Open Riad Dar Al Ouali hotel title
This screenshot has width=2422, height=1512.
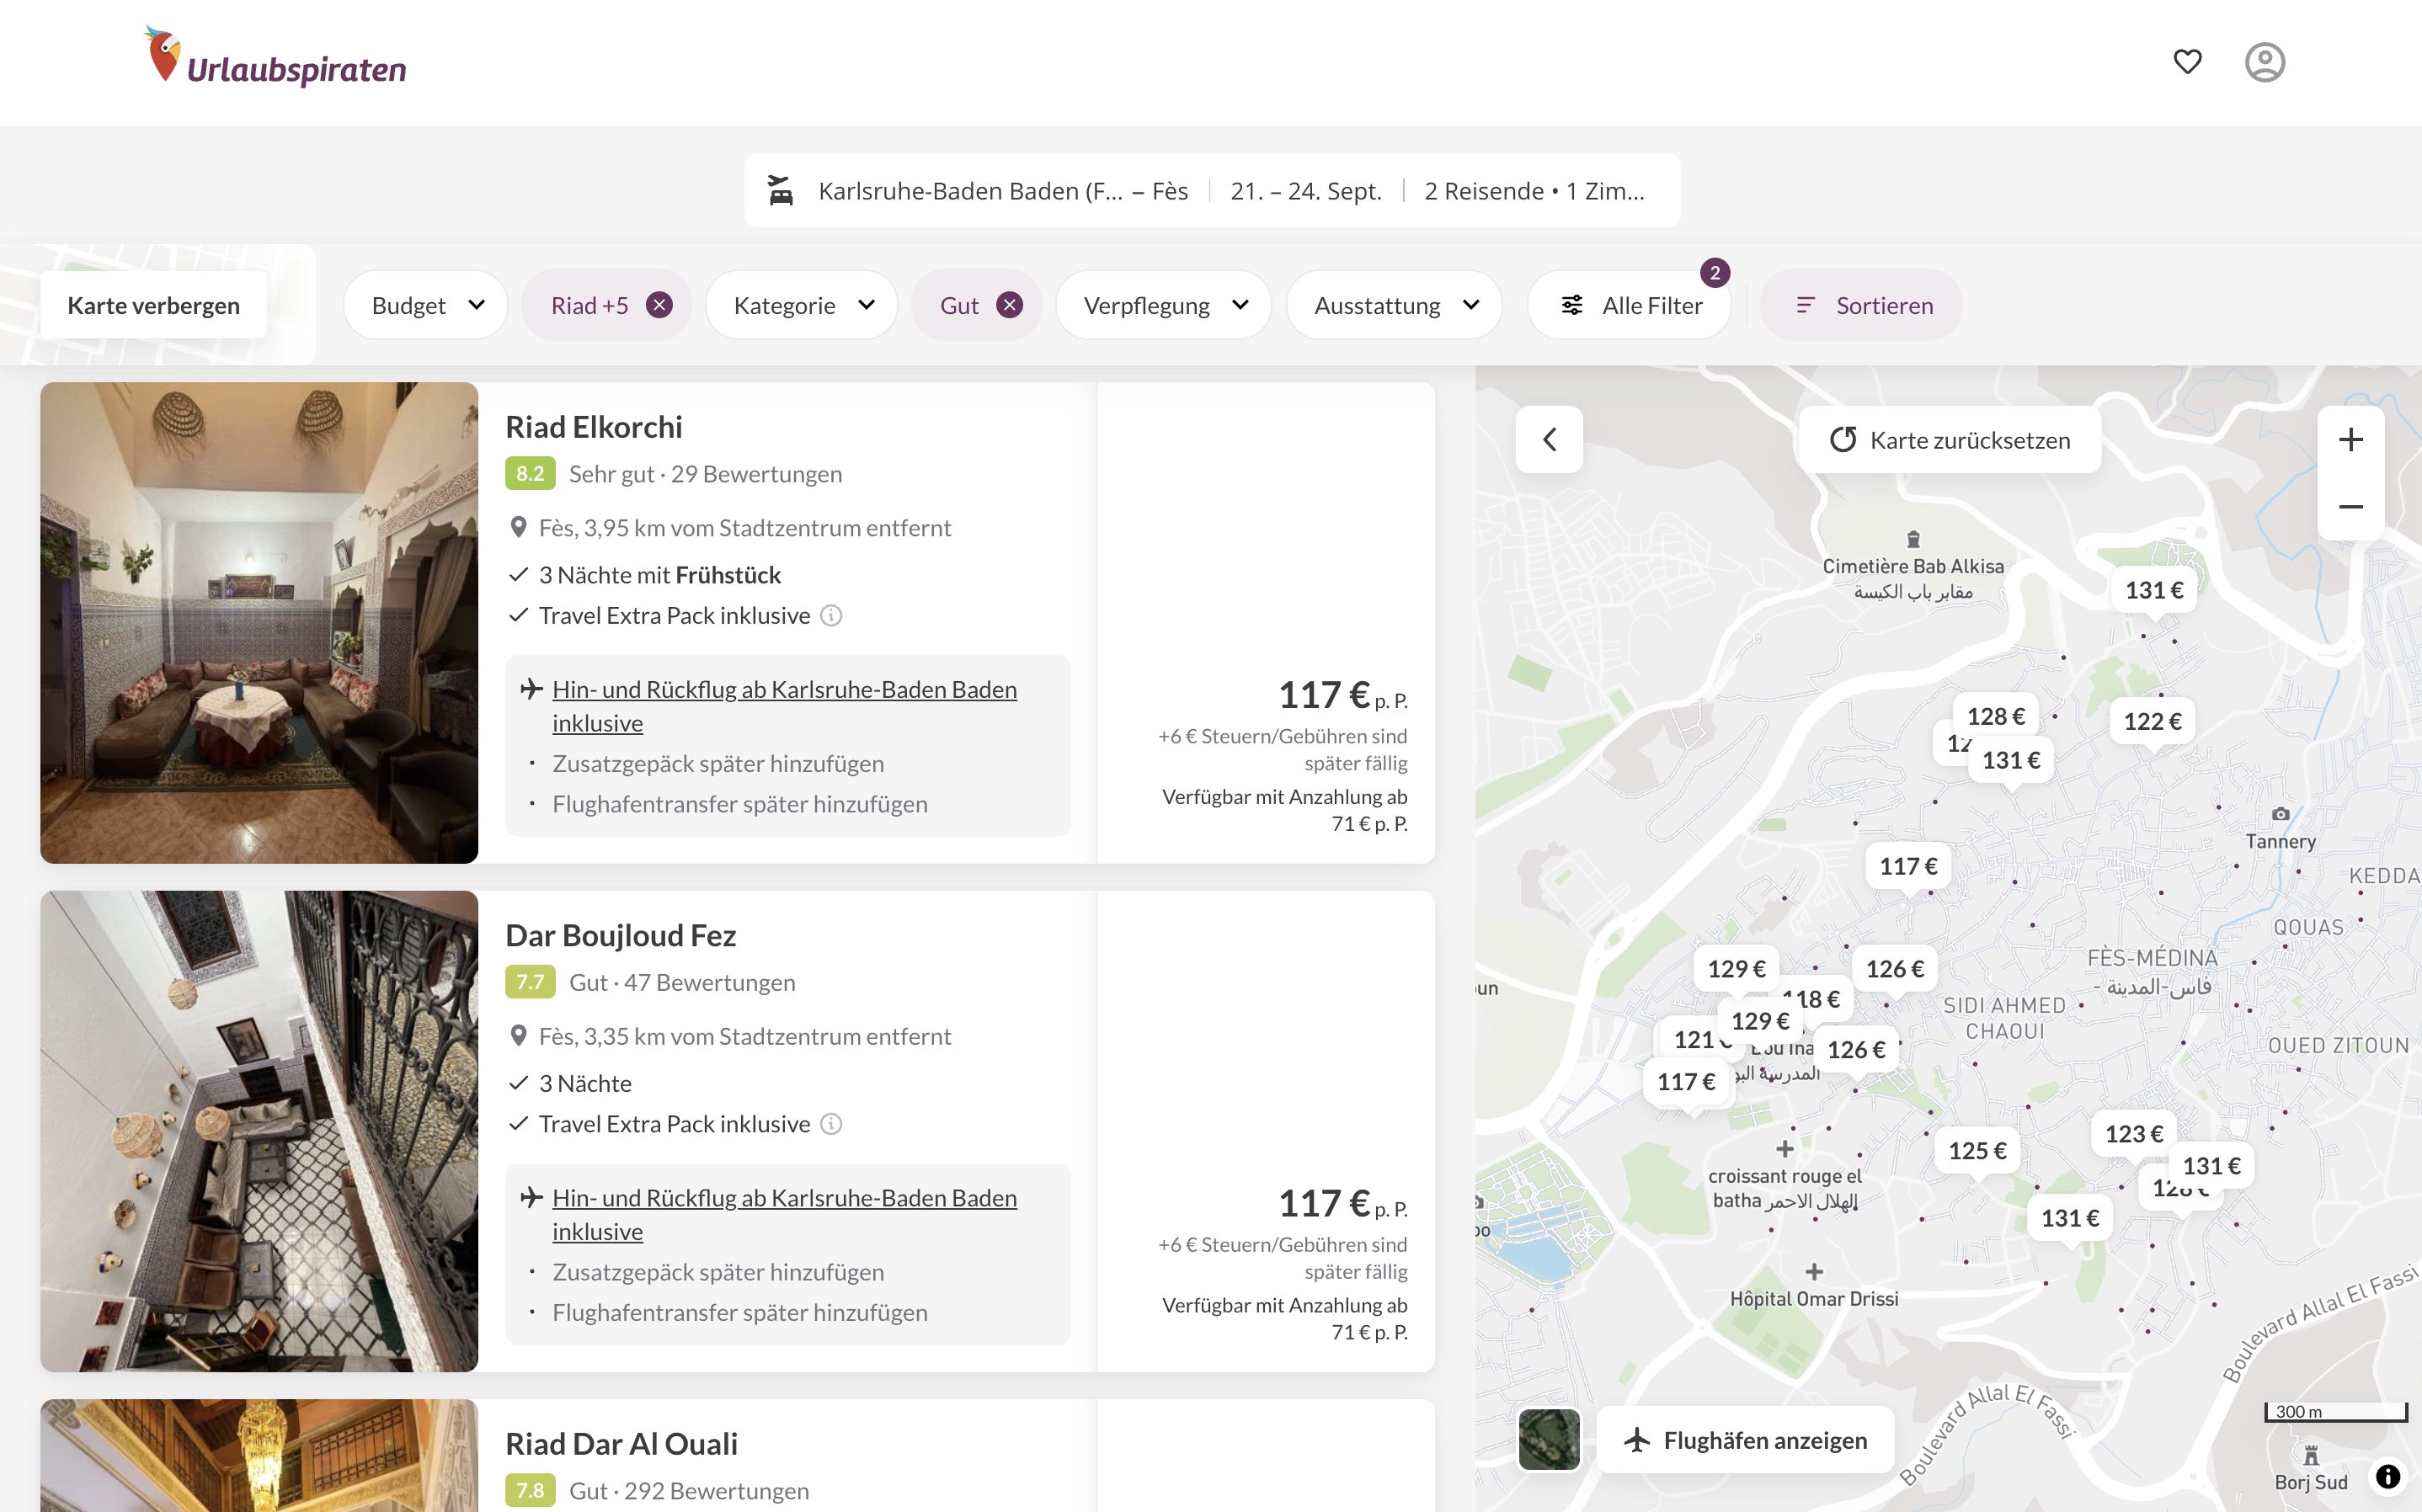coord(622,1444)
